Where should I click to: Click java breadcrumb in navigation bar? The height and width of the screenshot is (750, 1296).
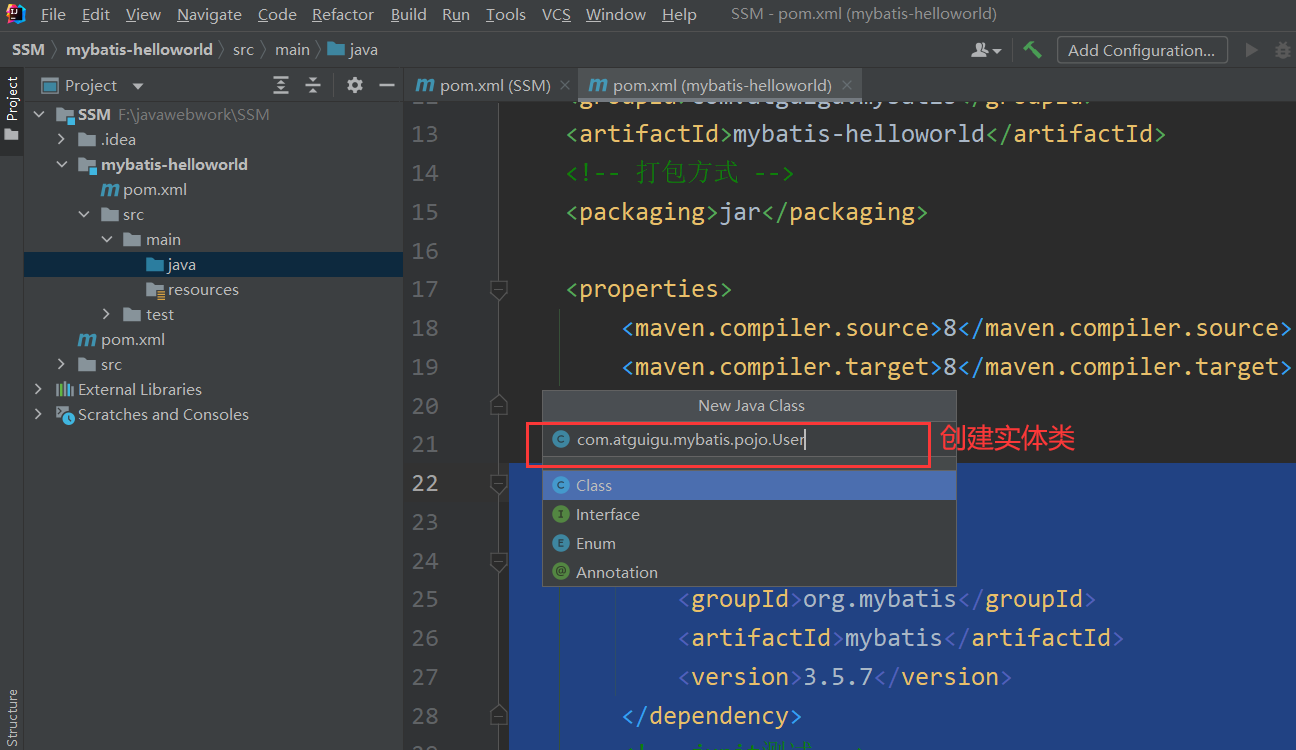[353, 49]
